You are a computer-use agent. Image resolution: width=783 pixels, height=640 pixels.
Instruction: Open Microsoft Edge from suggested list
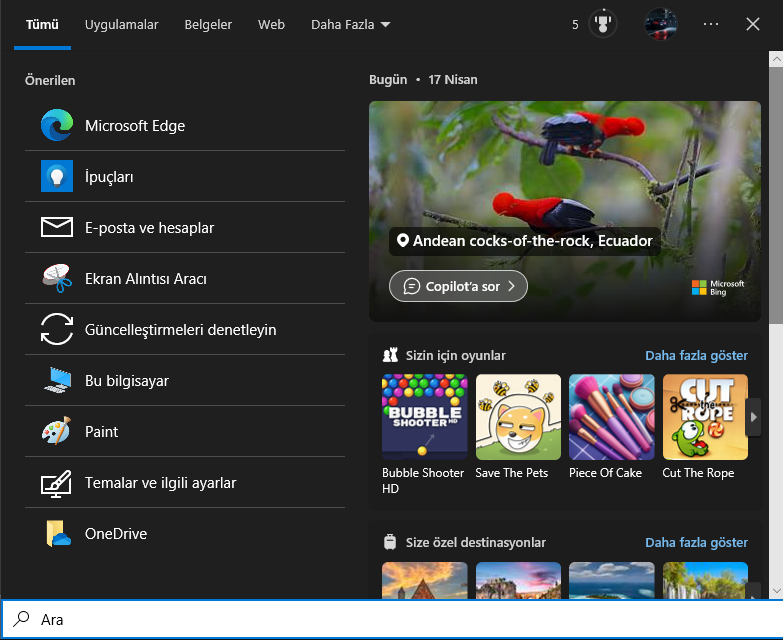(x=185, y=125)
